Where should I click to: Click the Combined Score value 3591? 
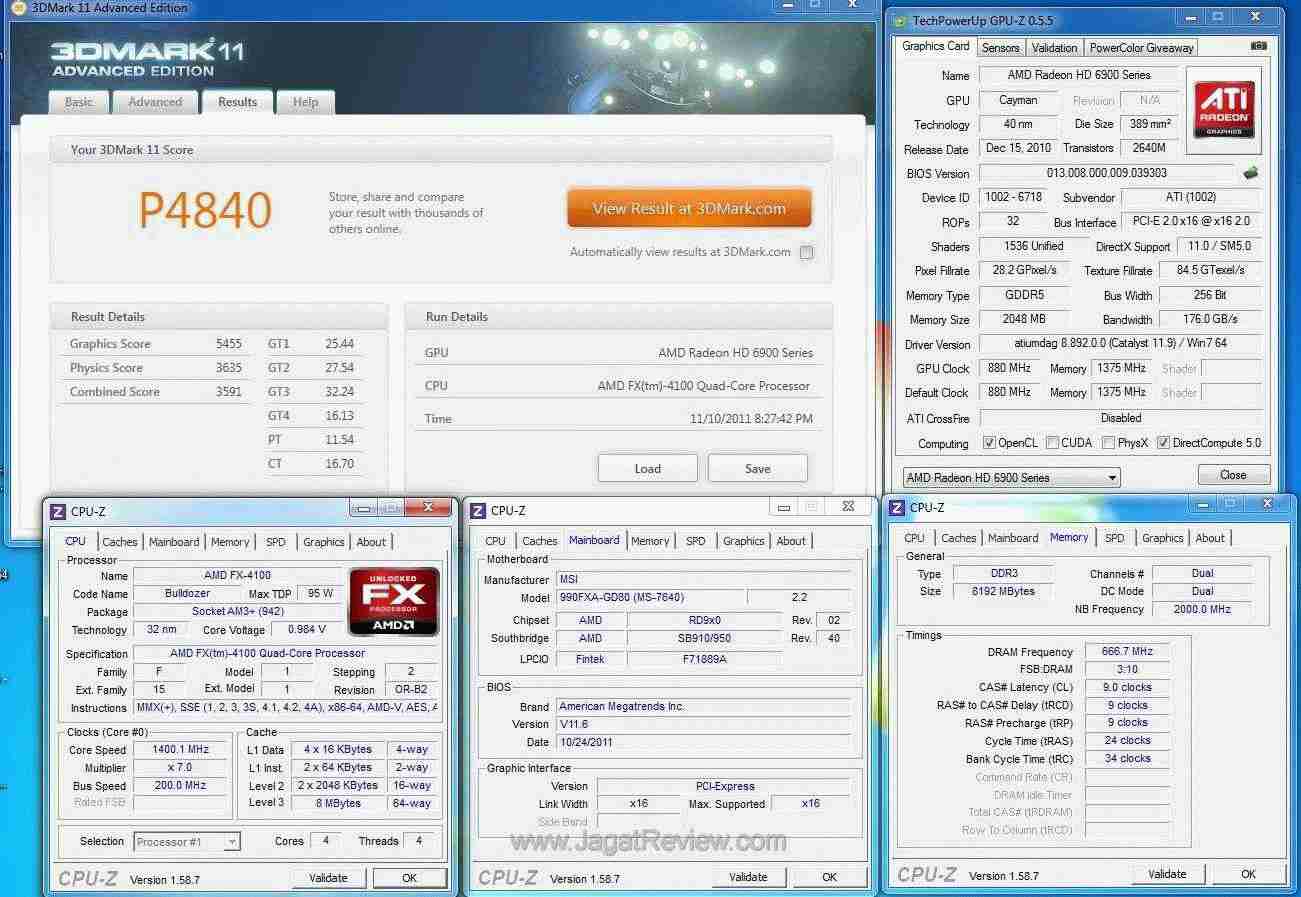coord(229,392)
